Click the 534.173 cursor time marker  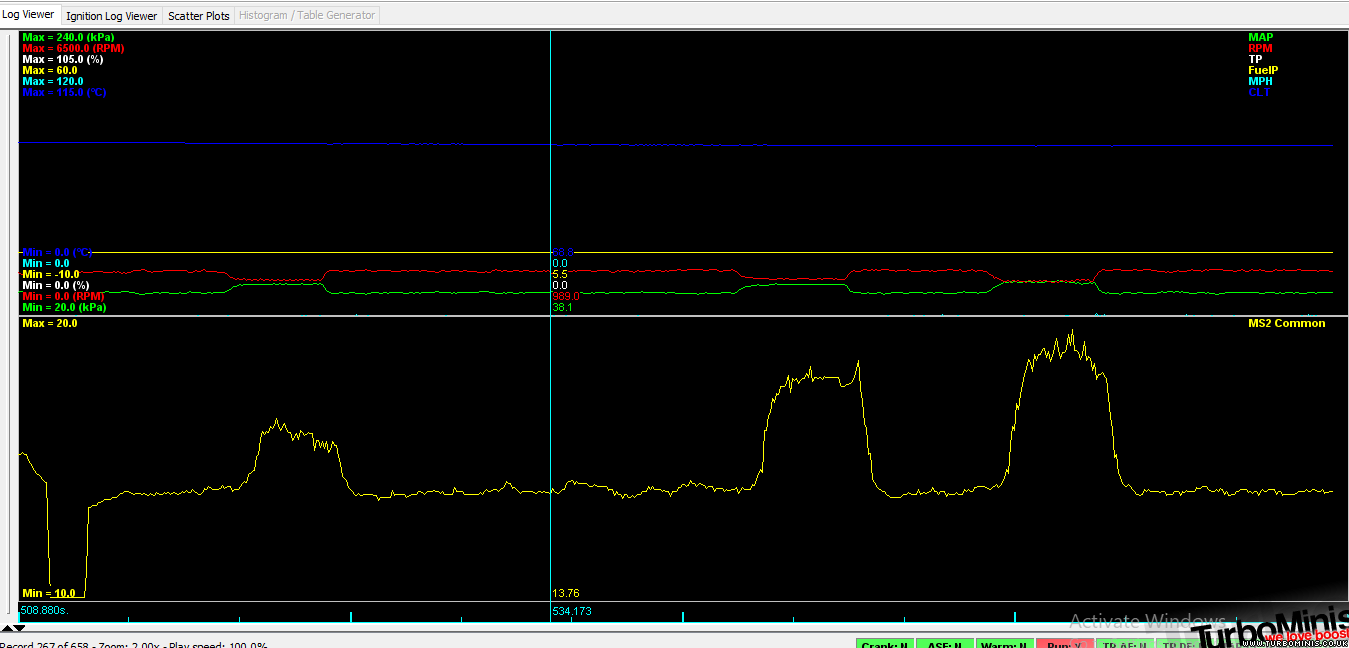571,610
